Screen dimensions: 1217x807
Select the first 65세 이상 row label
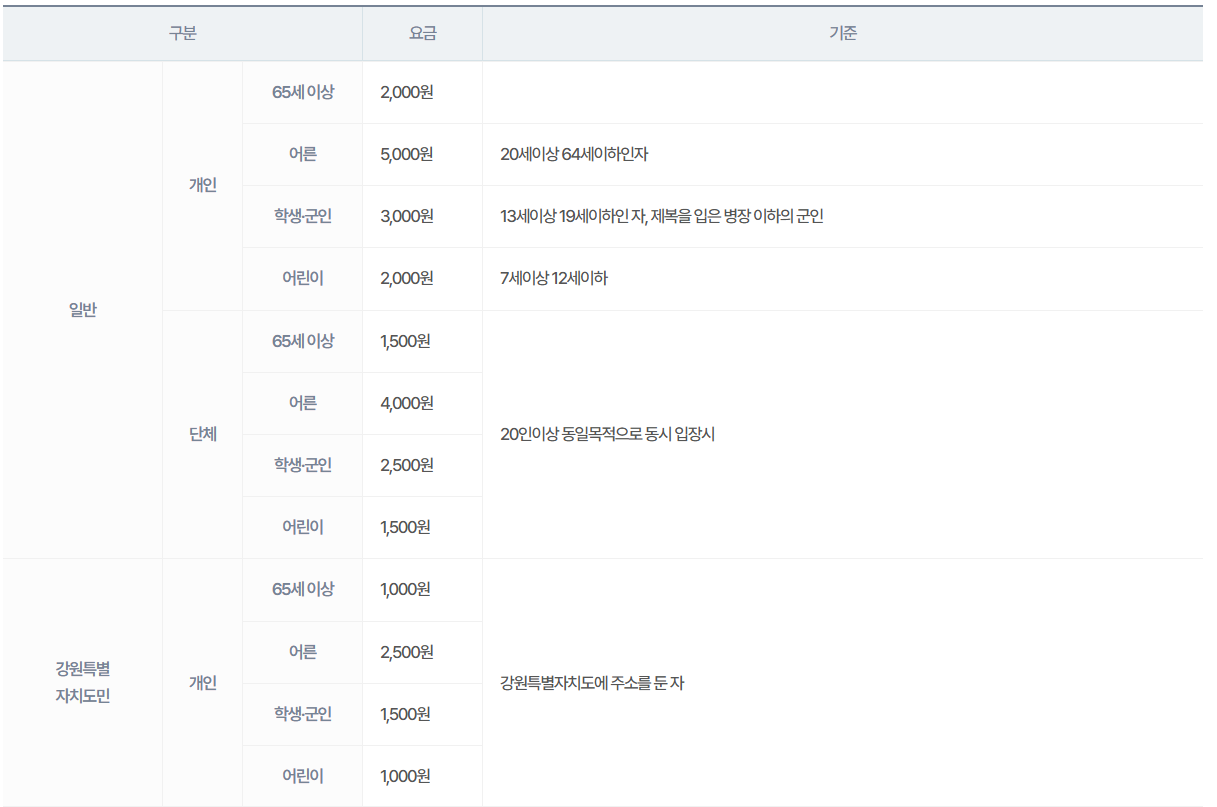300,92
